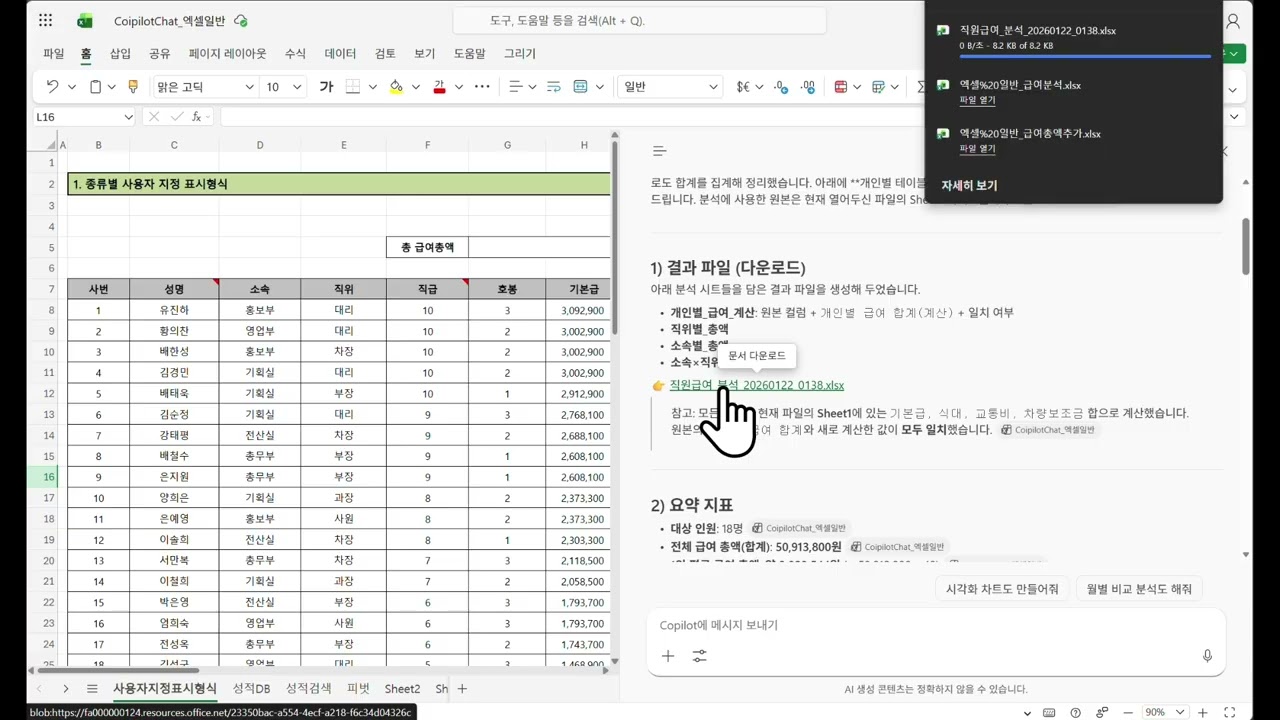Click 자세히 보기 in downloads popup
Viewport: 1280px width, 720px height.
pyautogui.click(x=969, y=185)
